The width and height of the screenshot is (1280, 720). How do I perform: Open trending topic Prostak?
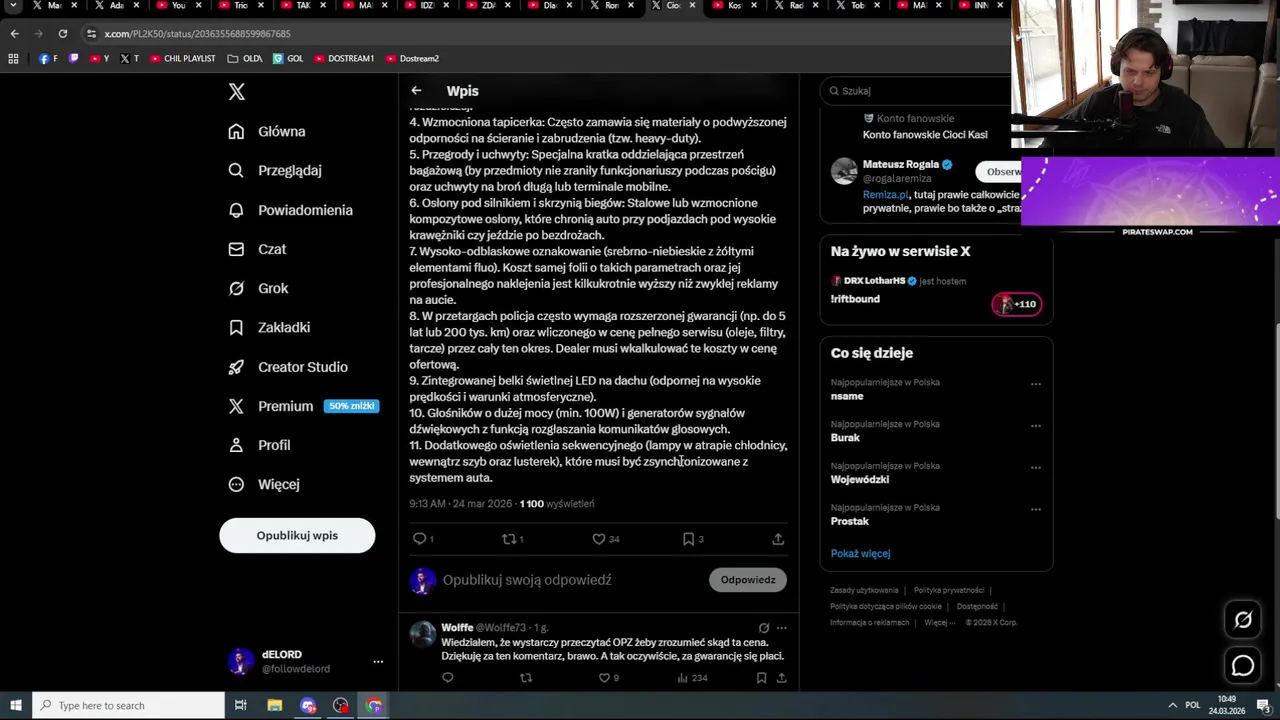pos(850,522)
